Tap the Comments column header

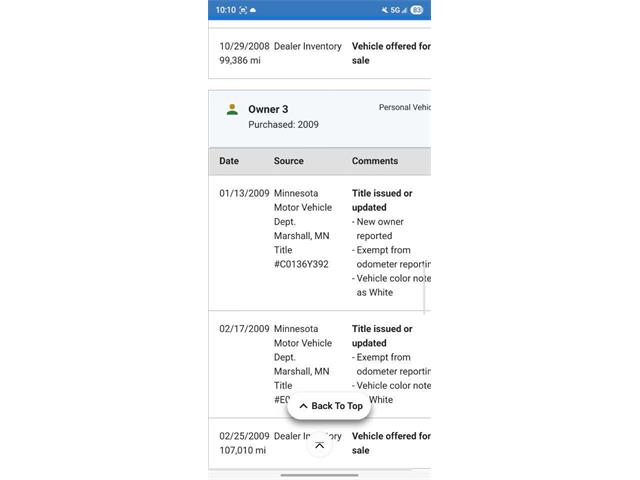pos(375,161)
